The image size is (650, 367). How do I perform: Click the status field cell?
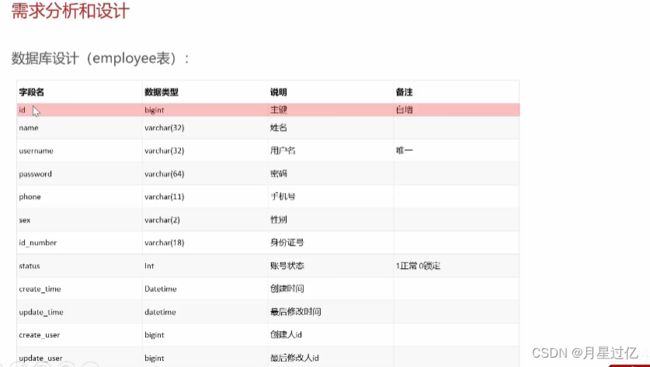[x=29, y=266]
